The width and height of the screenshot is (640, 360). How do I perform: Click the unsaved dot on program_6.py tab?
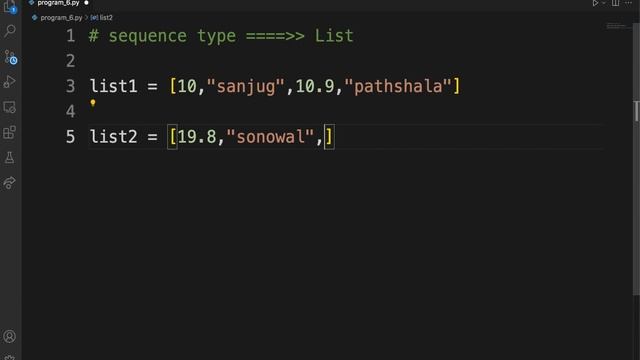tap(86, 3)
